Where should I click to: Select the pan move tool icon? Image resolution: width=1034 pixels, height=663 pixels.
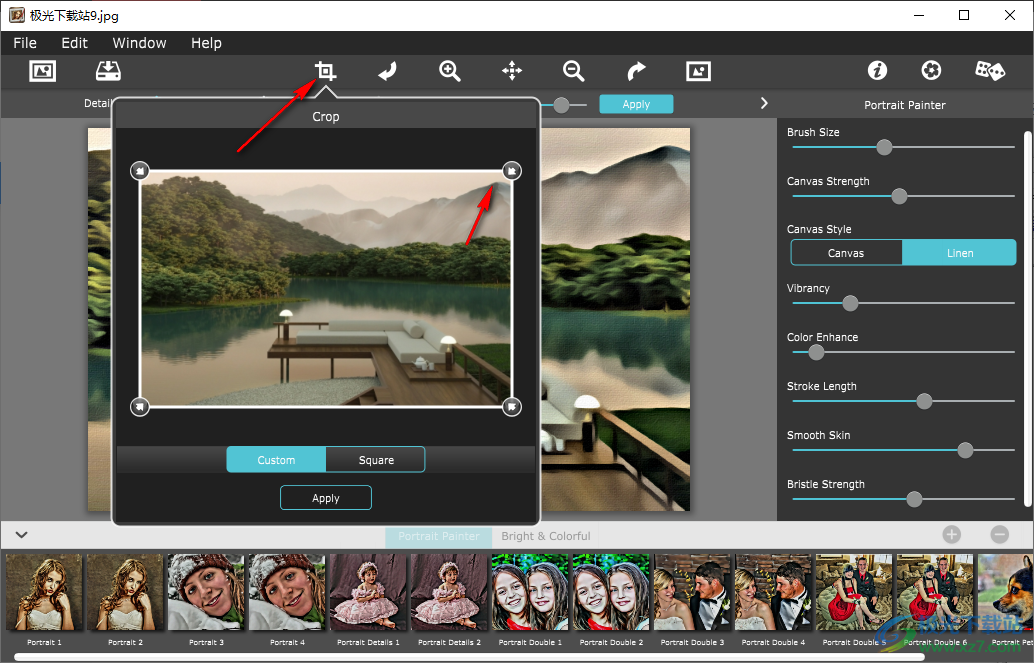point(512,71)
